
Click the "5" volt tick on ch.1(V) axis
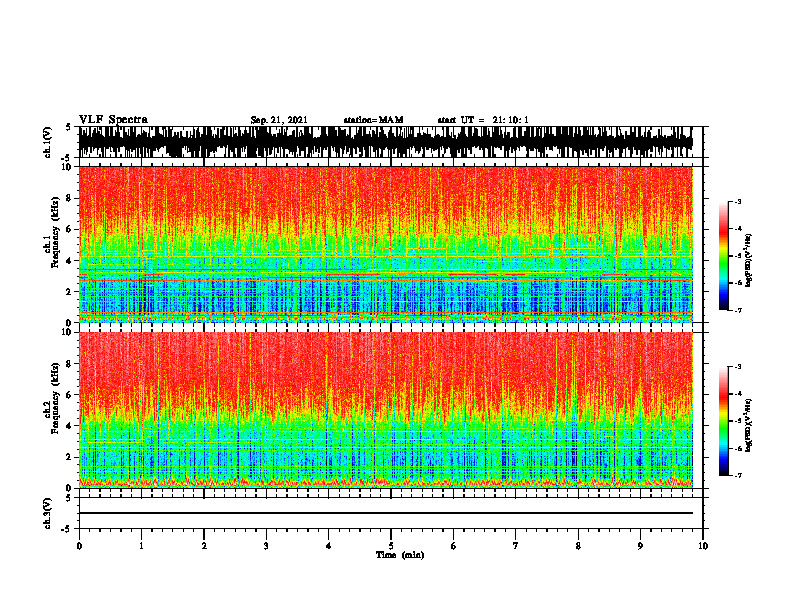(68, 128)
